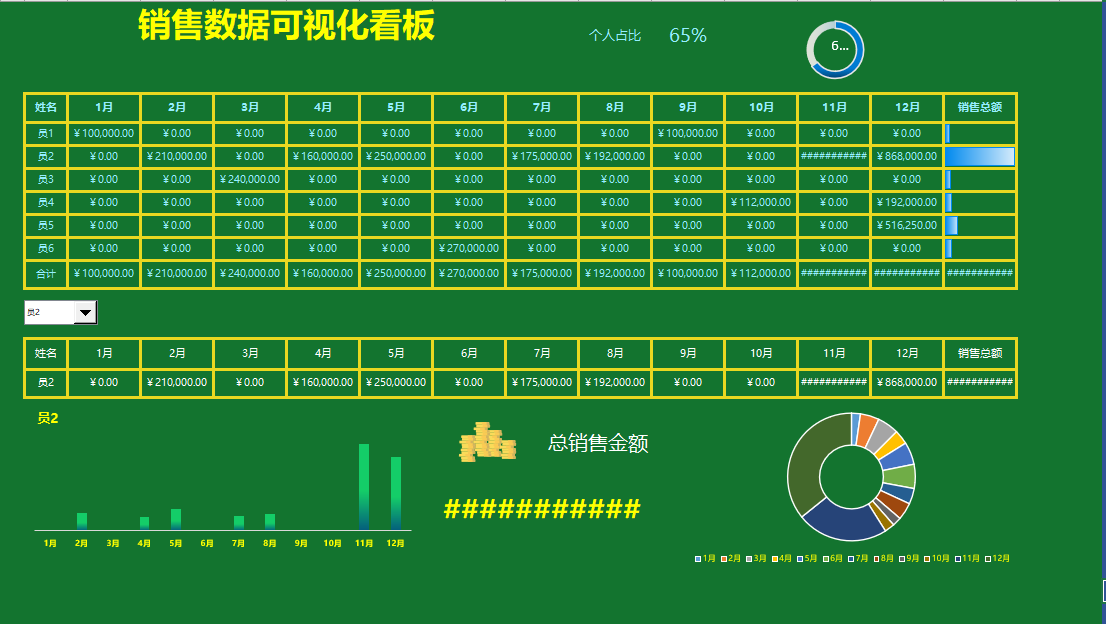Viewport: 1106px width, 624px height.
Task: Select the ¥250,000.00 cell in the detail table
Action: click(x=396, y=382)
